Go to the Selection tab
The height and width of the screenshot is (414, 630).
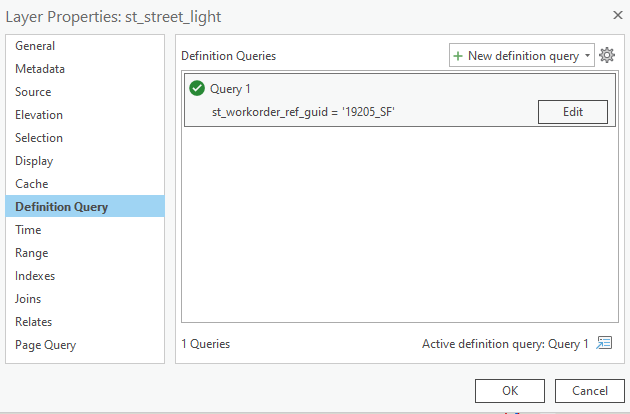click(x=39, y=138)
